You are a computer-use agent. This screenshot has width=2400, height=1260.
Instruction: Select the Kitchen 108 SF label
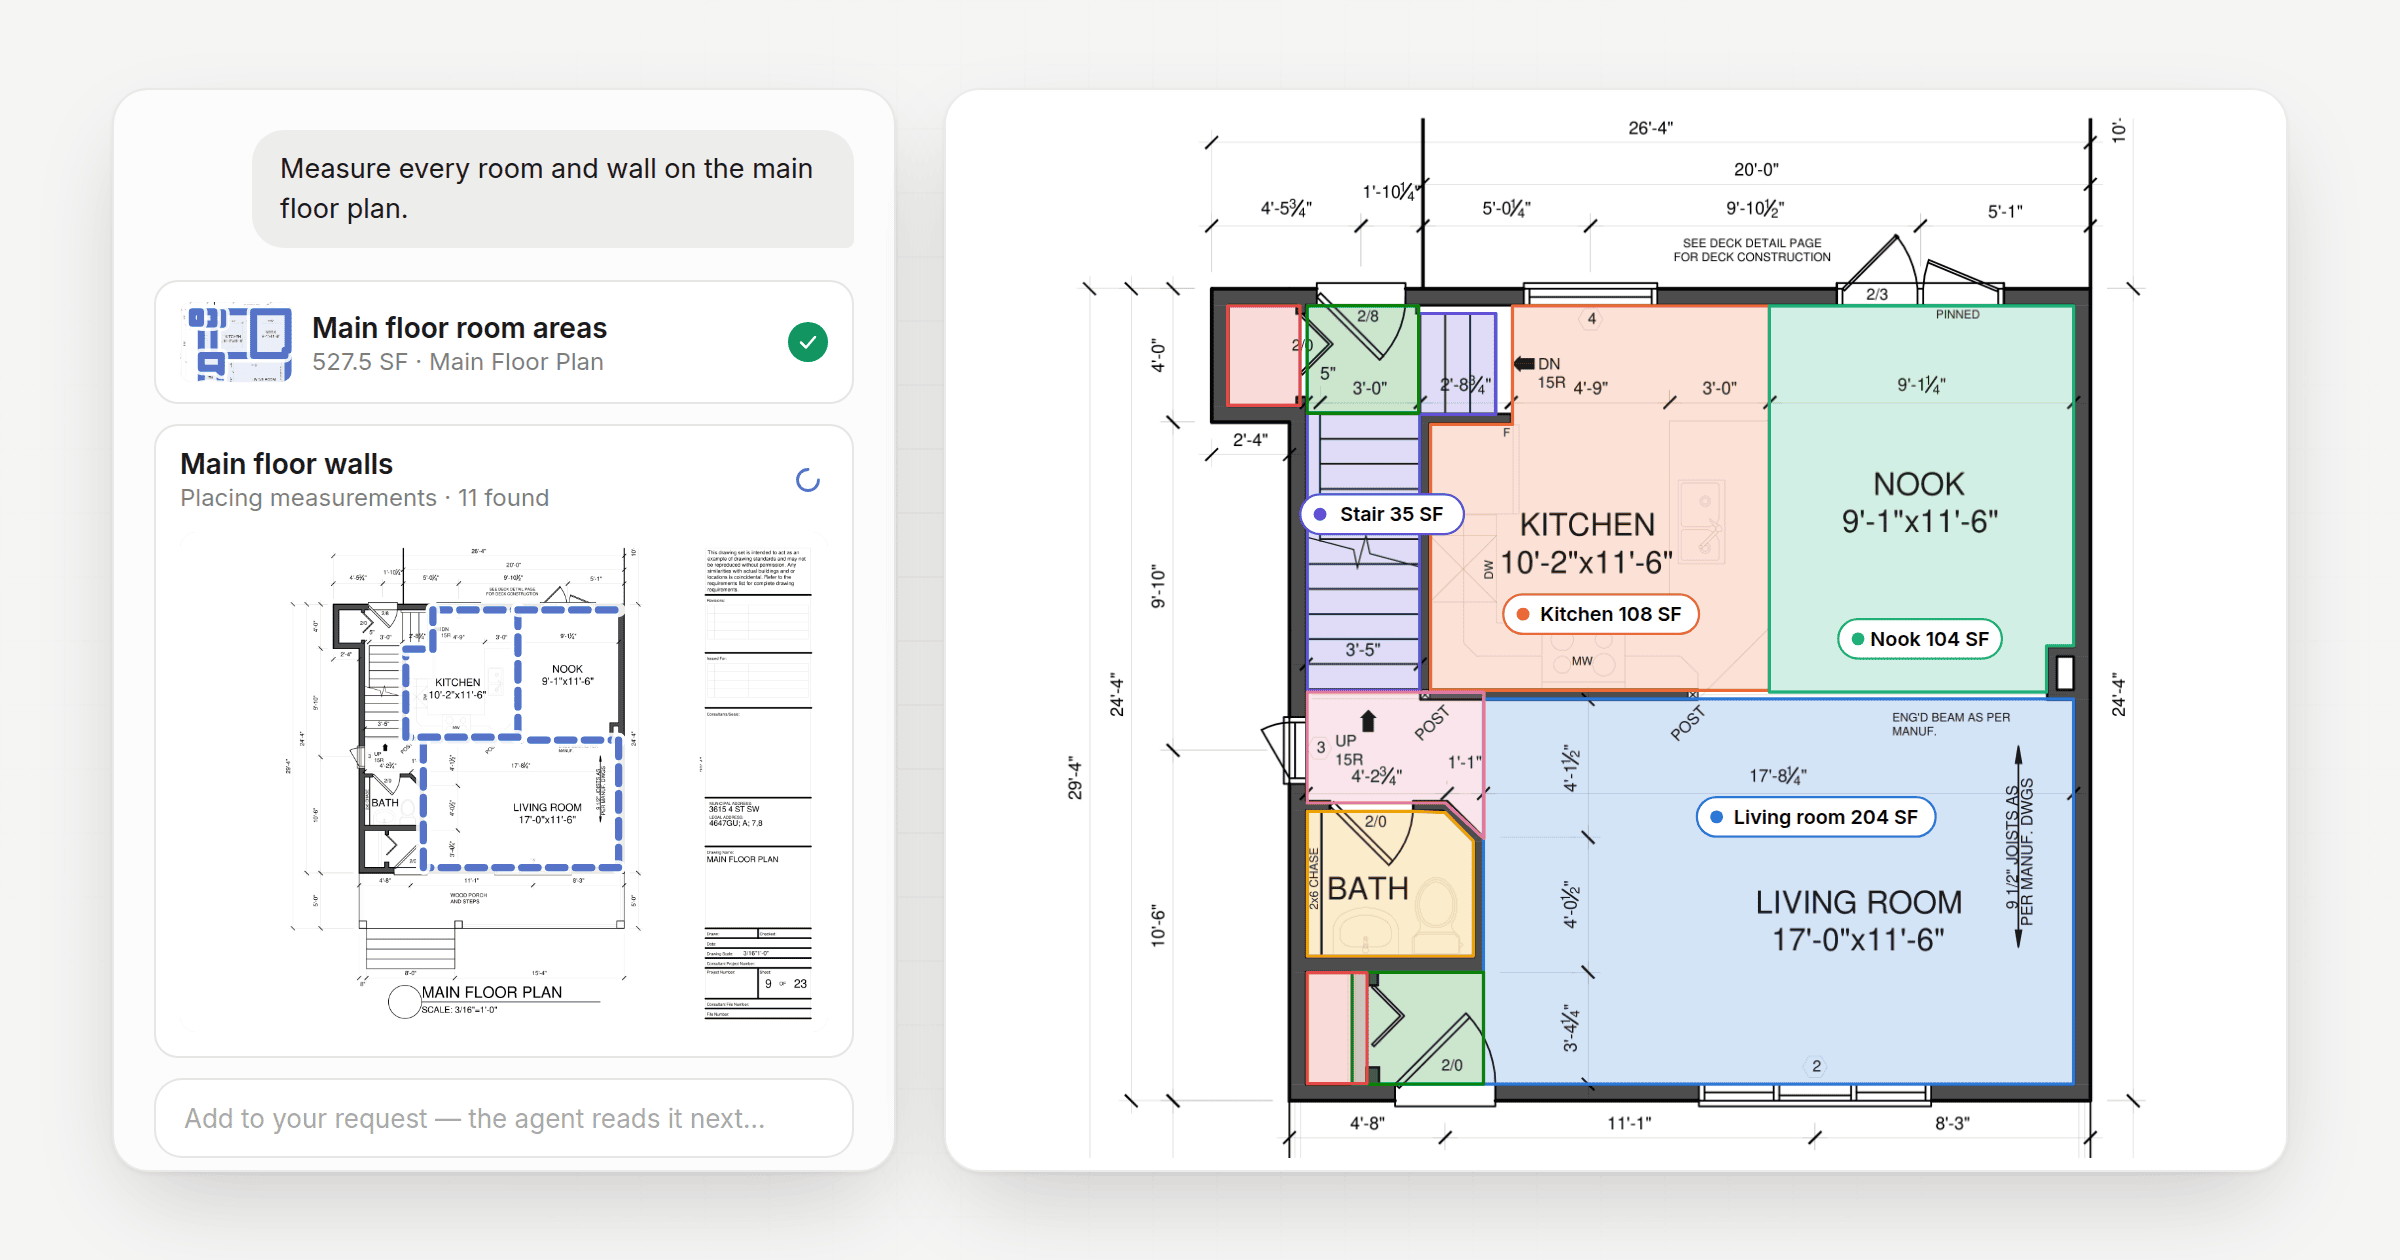[1600, 614]
